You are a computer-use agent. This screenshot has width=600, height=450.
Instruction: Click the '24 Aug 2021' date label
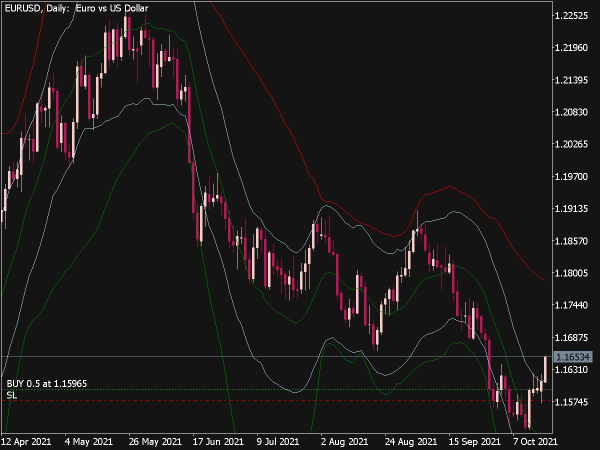click(411, 442)
